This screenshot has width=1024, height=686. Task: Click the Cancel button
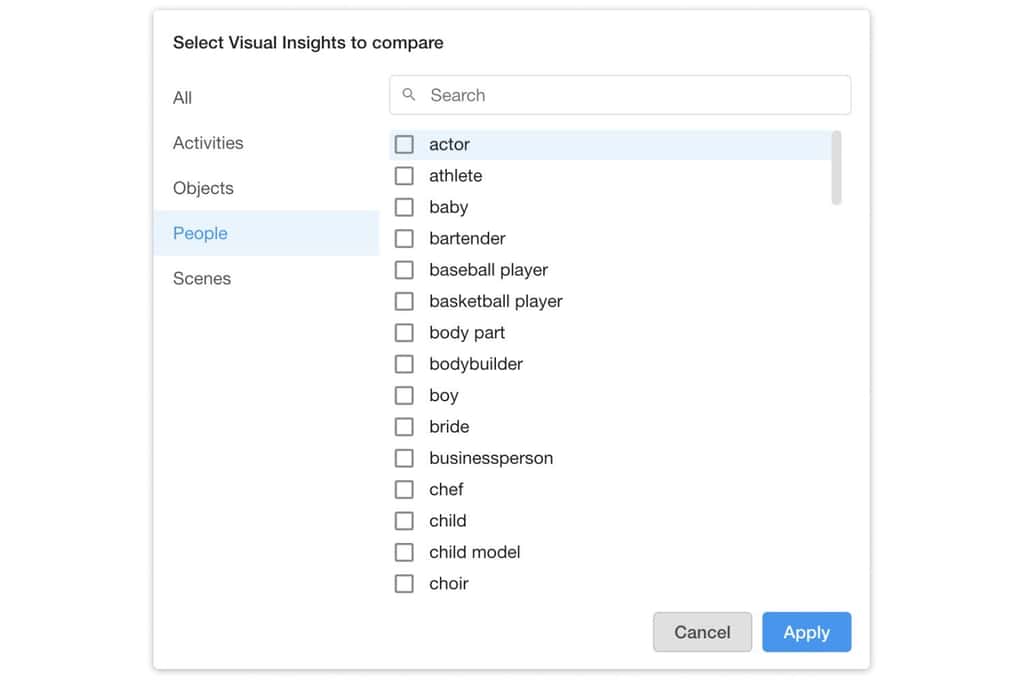pyautogui.click(x=702, y=632)
